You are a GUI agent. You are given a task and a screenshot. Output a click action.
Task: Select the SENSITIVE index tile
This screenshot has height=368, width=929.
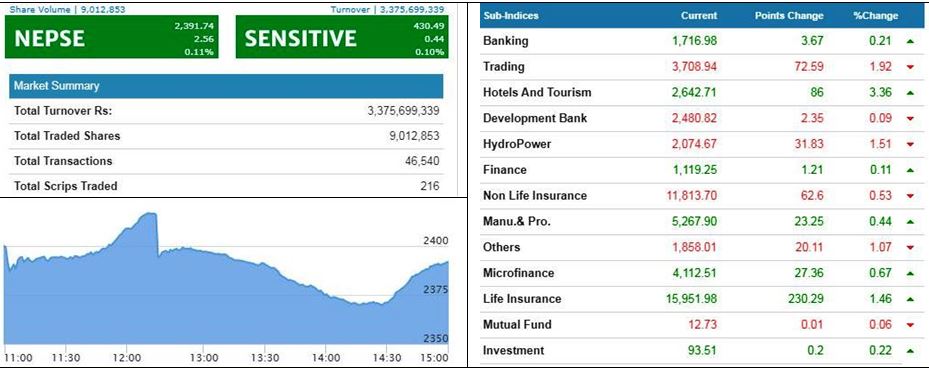(x=342, y=37)
